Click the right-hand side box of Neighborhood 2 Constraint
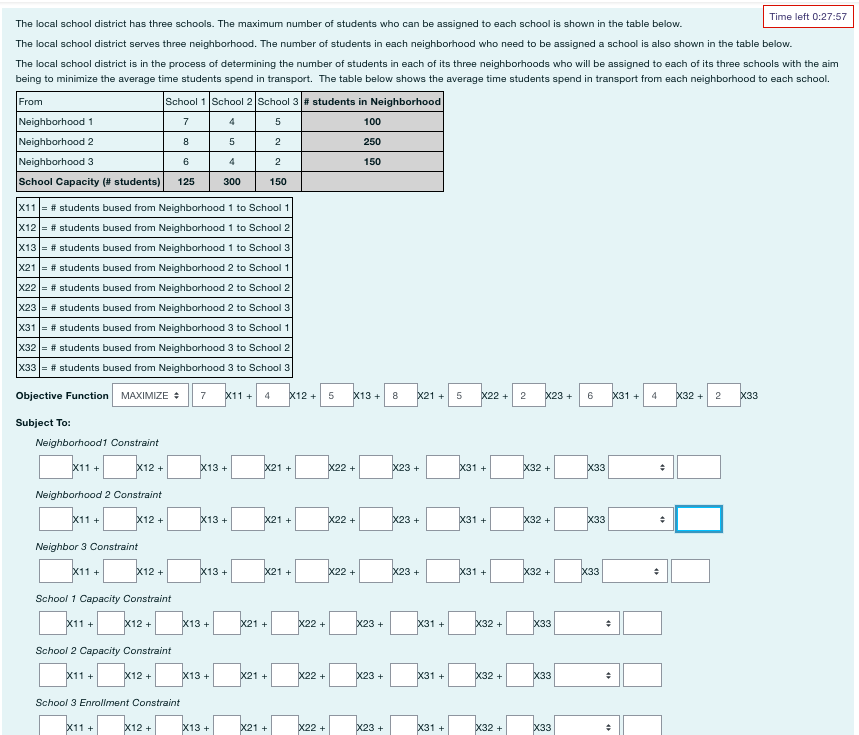The image size is (859, 735). 699,519
